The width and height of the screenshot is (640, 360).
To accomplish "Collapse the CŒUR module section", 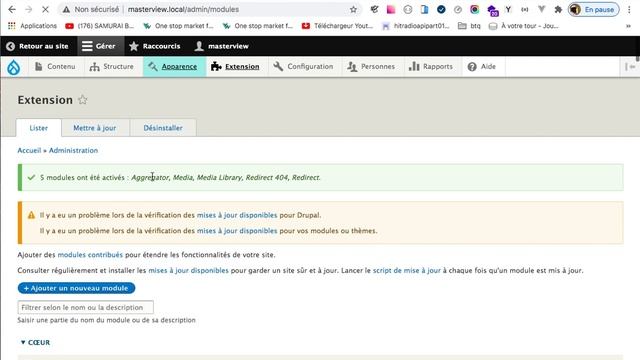I will point(35,342).
